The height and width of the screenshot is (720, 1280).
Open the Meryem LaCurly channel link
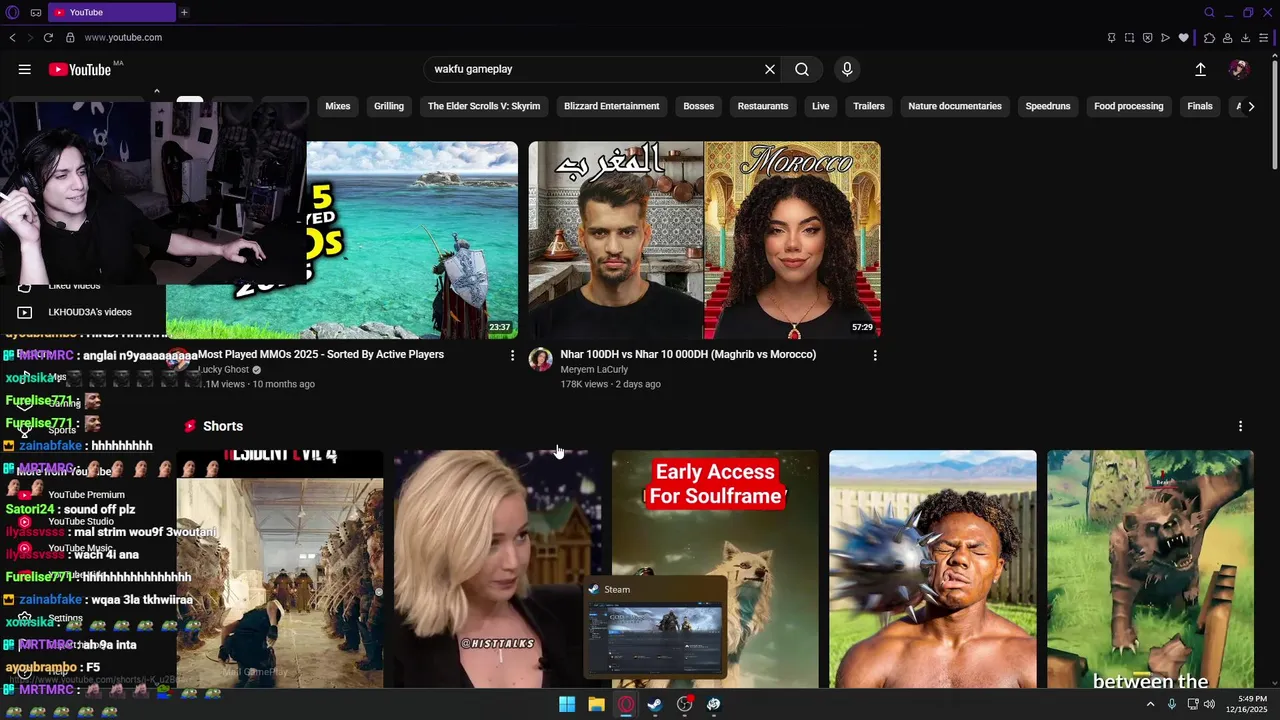(x=594, y=369)
